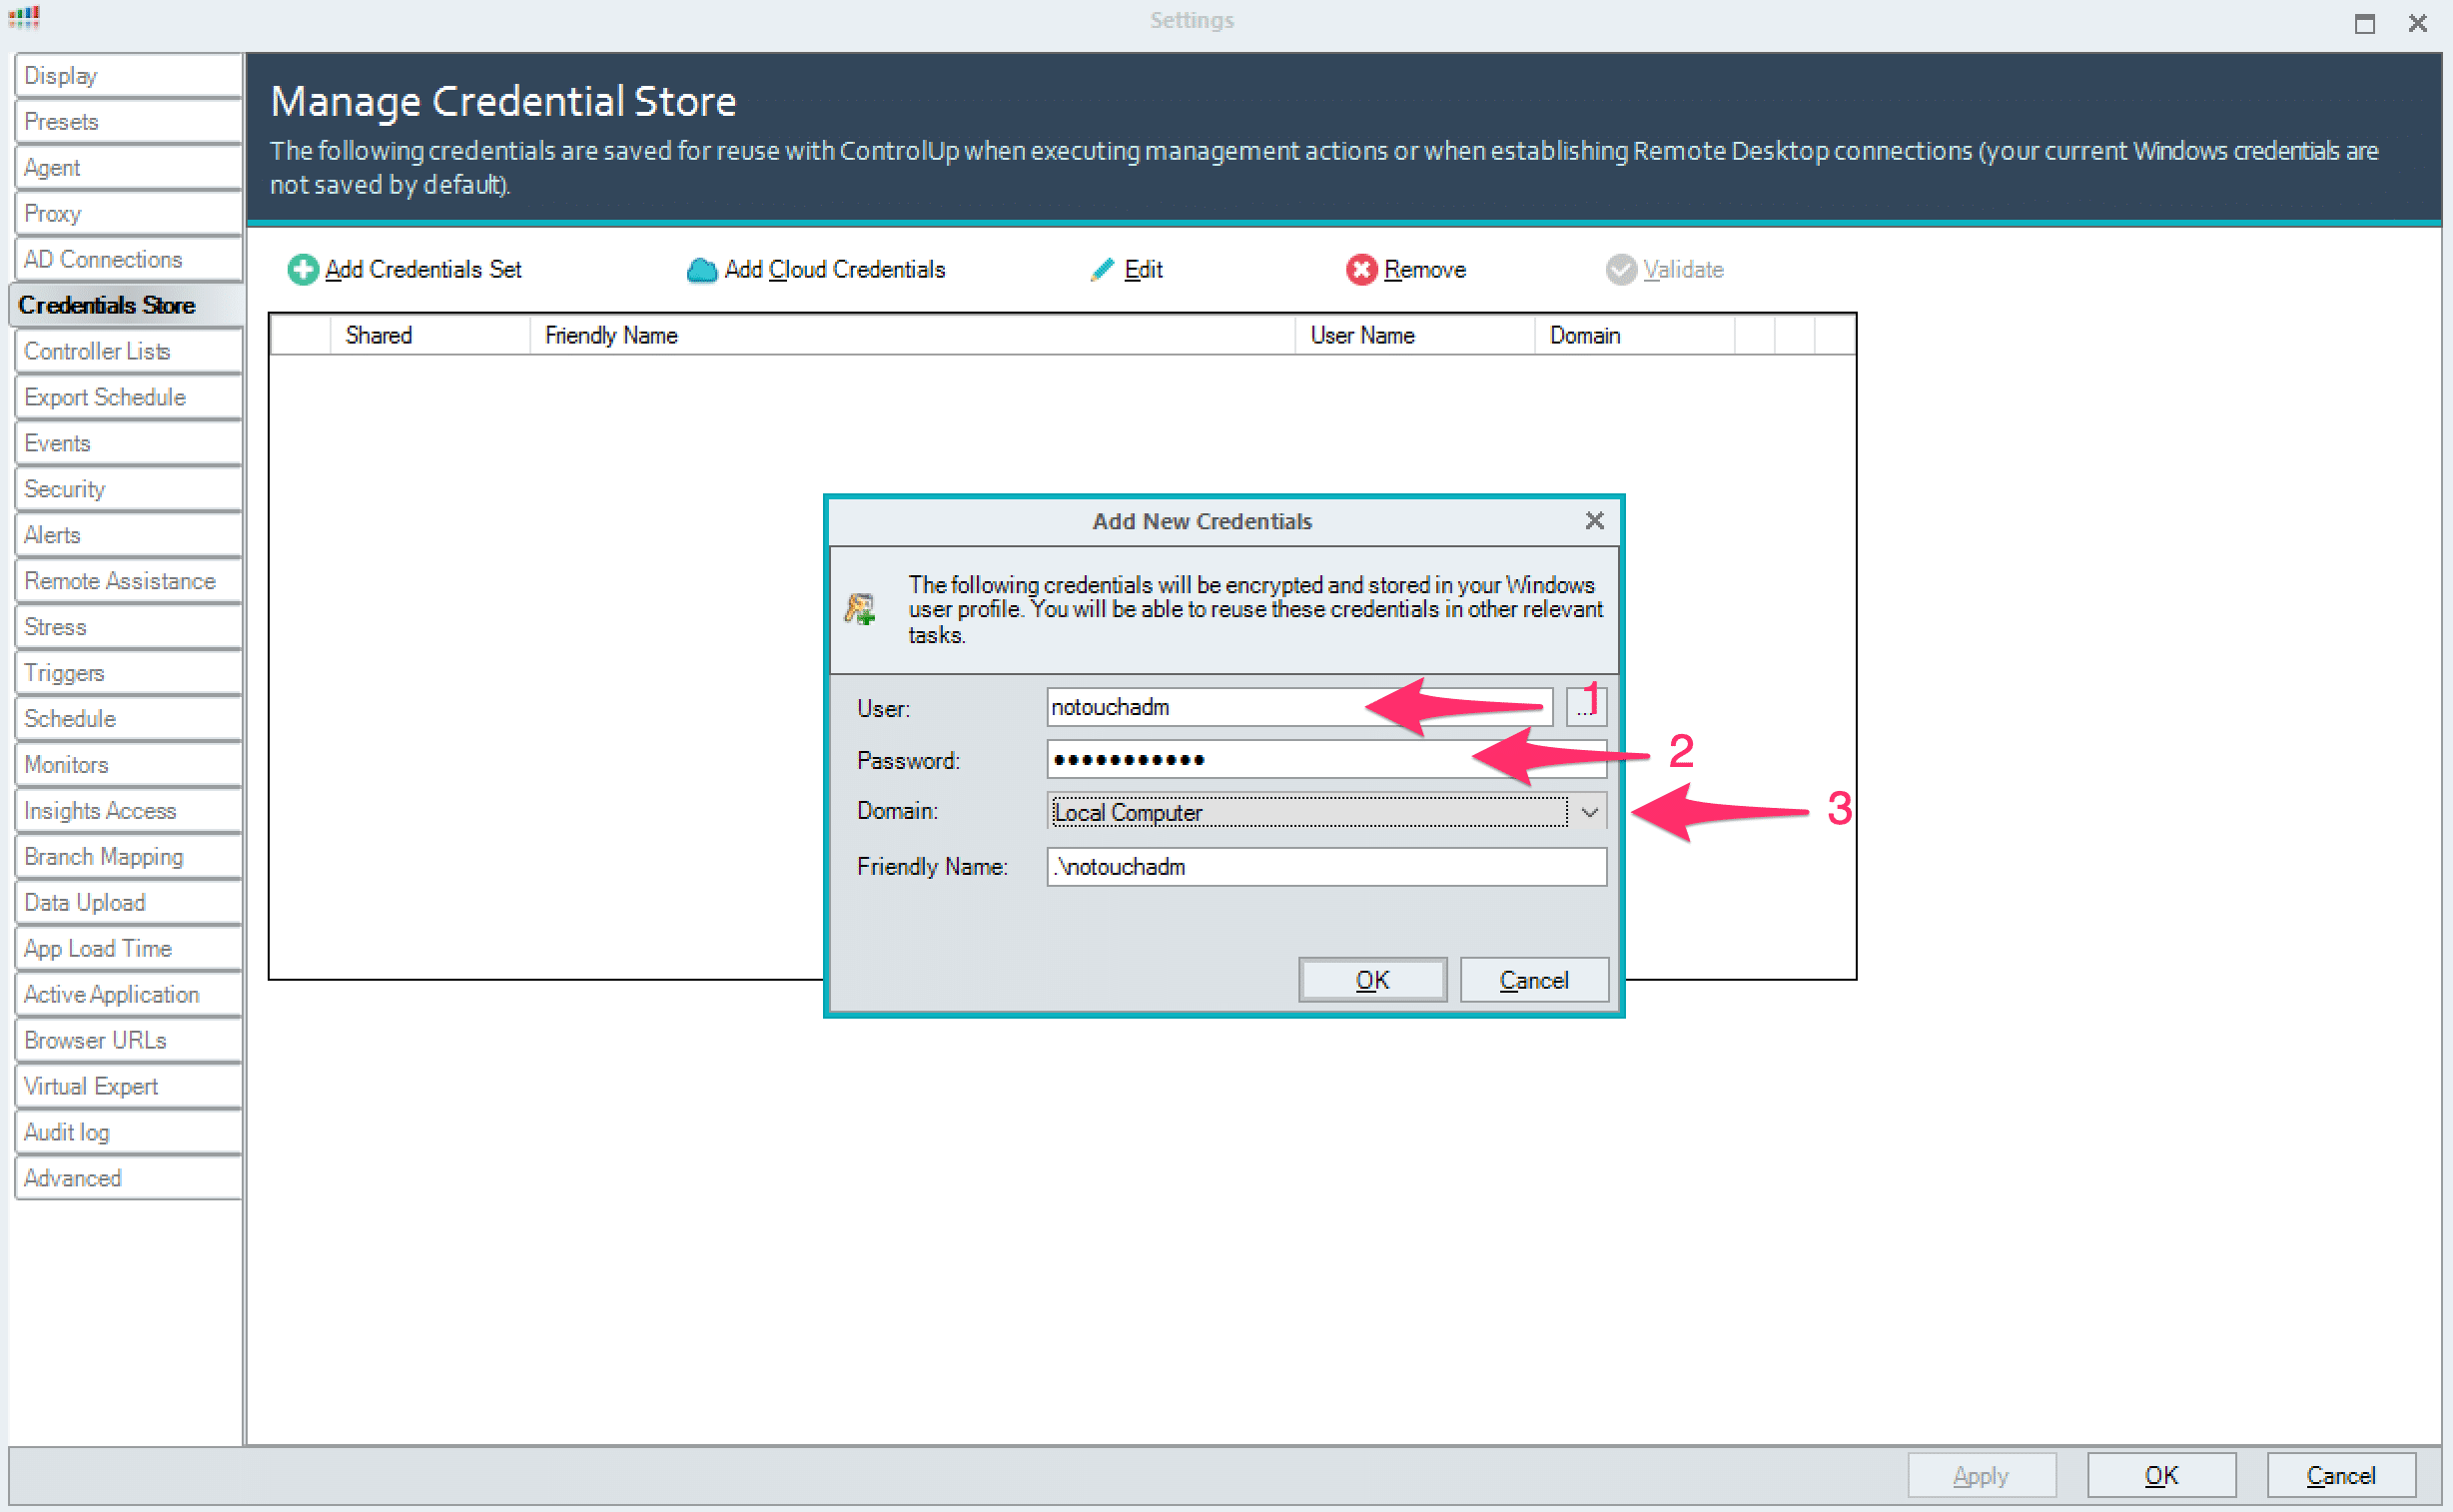Cancel the Add New Credentials dialog
This screenshot has height=1512, width=2453.
point(1534,980)
